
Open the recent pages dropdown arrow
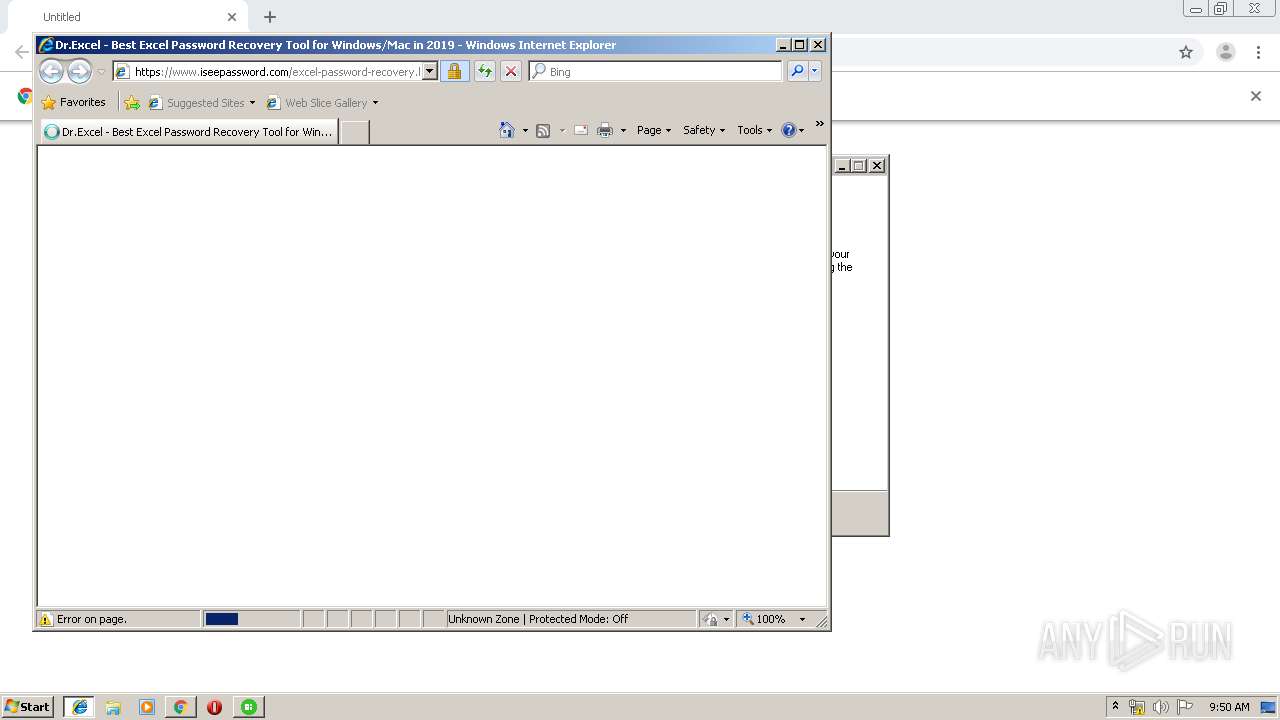point(101,72)
